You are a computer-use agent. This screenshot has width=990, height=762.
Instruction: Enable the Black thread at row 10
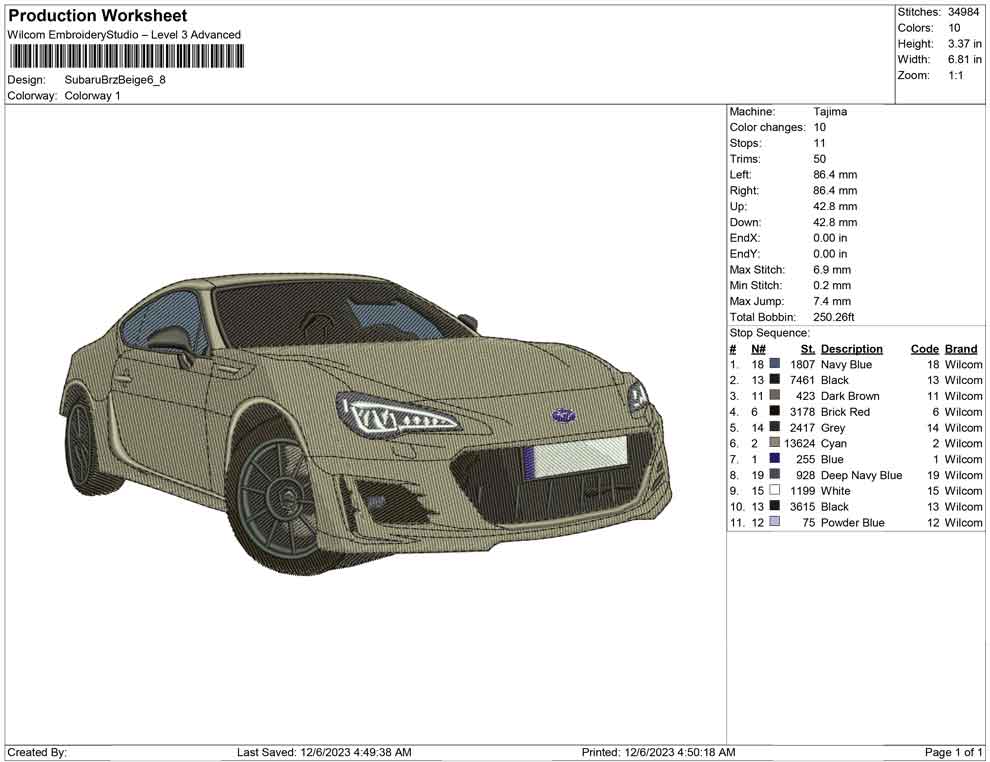(837, 507)
